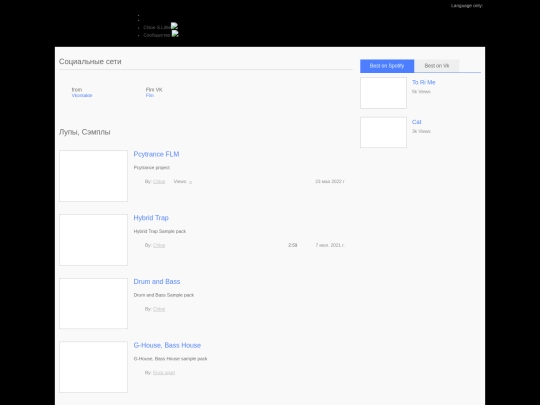Click the Drum and Bass thumbnail image
Screen dimensions: 540x405
pyautogui.click(x=93, y=303)
